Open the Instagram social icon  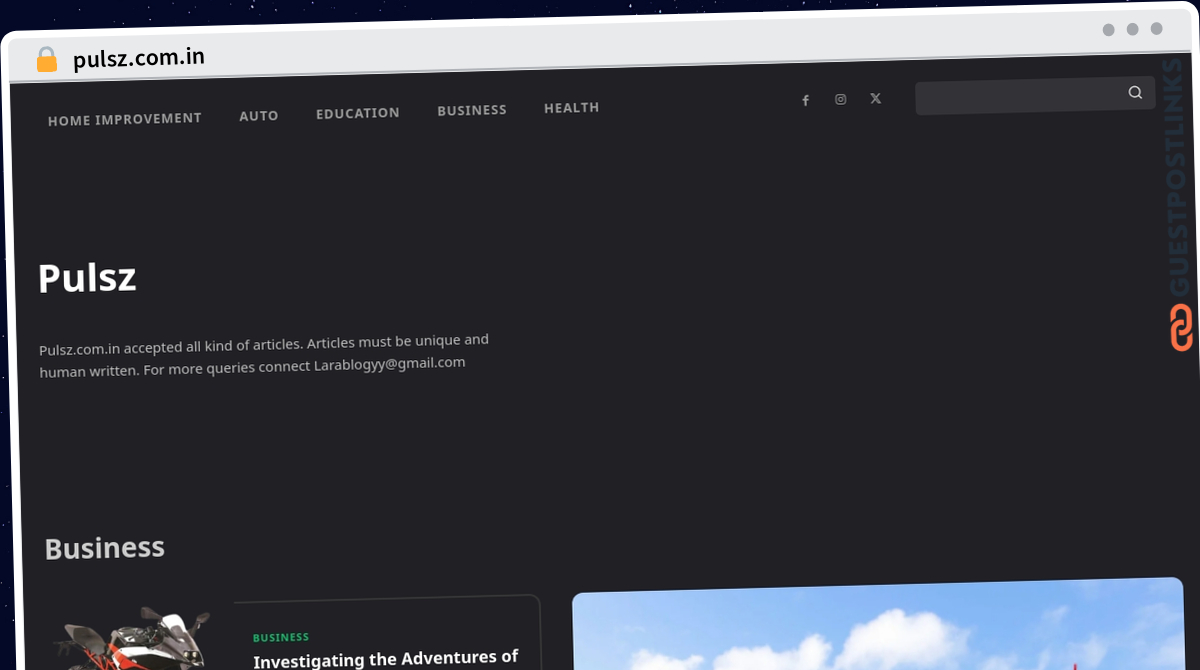841,99
